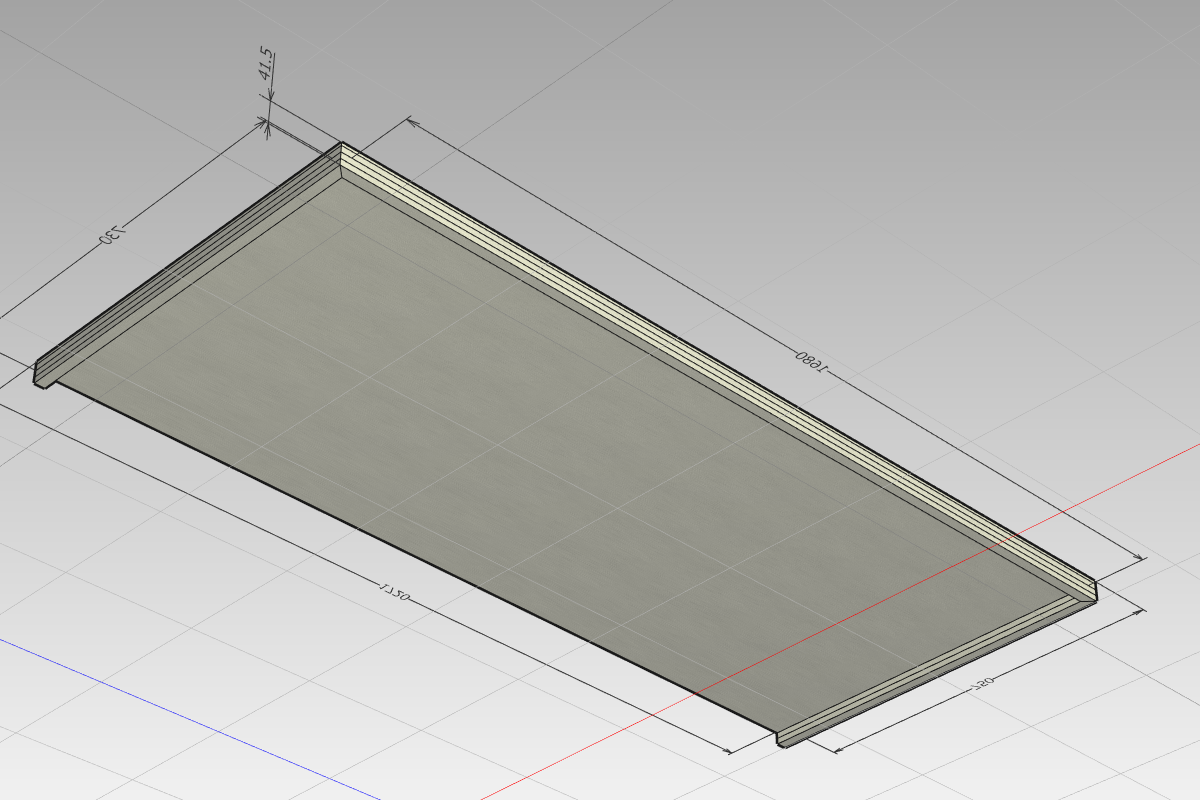
Task: Select the 750 dimension label
Action: tap(983, 684)
